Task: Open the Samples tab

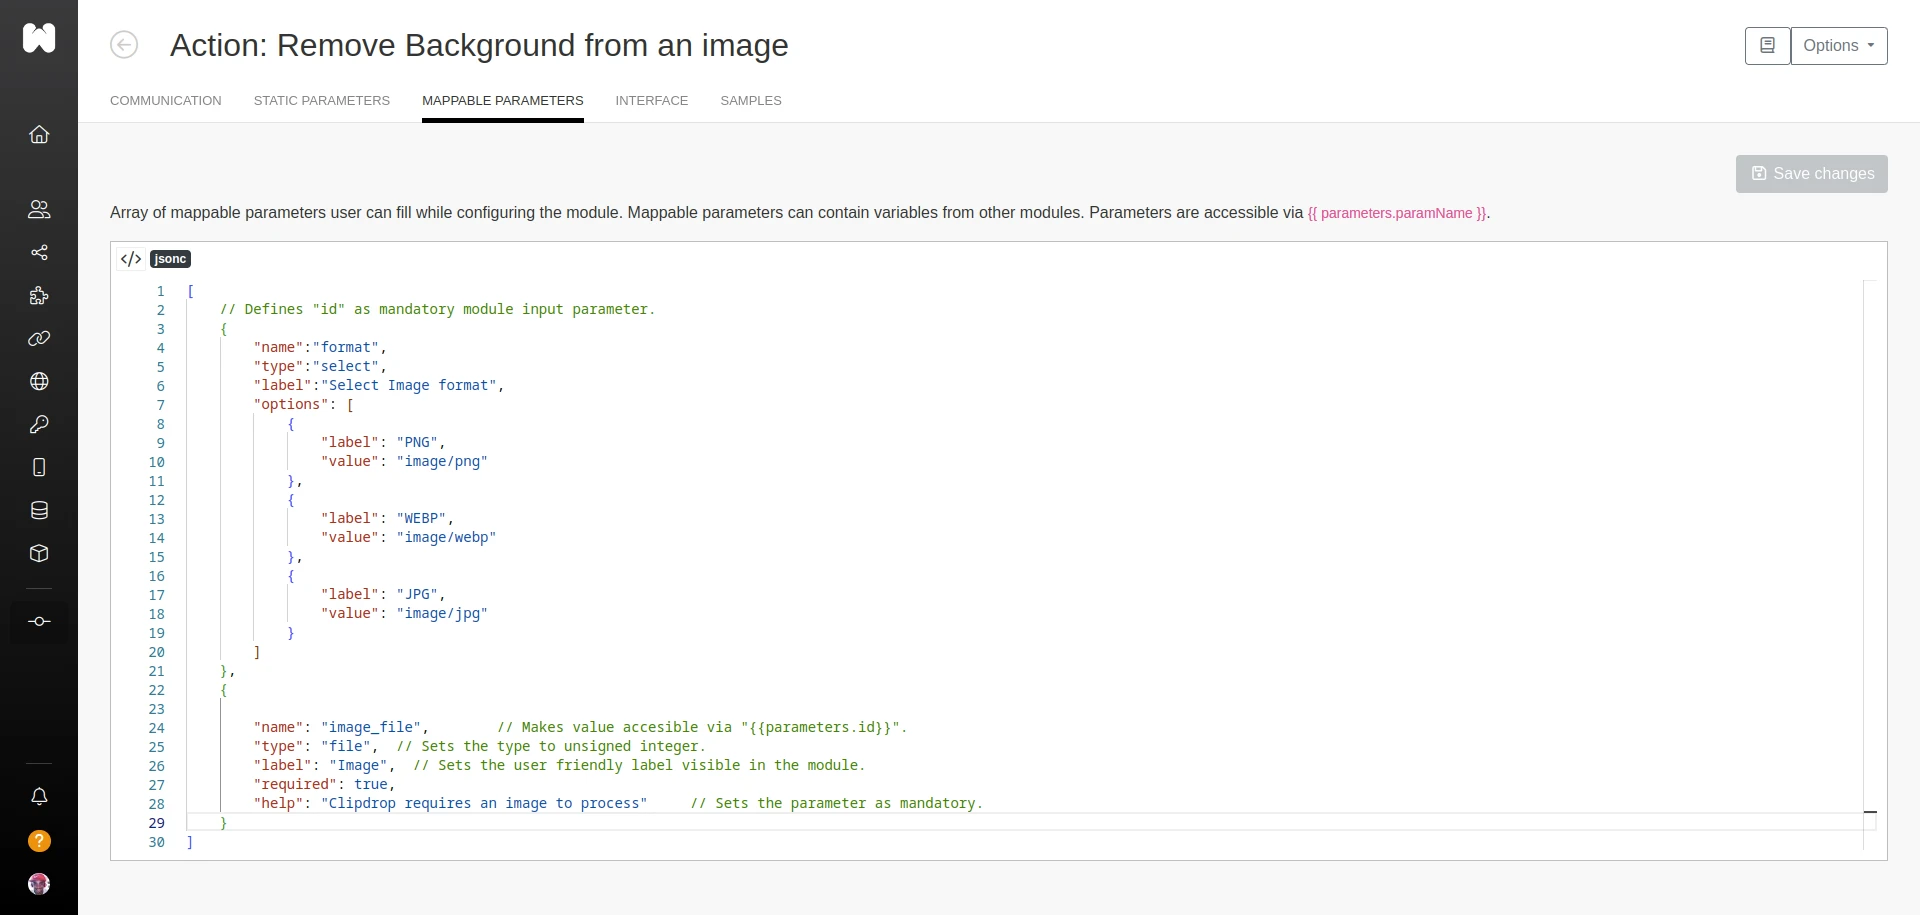Action: pyautogui.click(x=750, y=101)
